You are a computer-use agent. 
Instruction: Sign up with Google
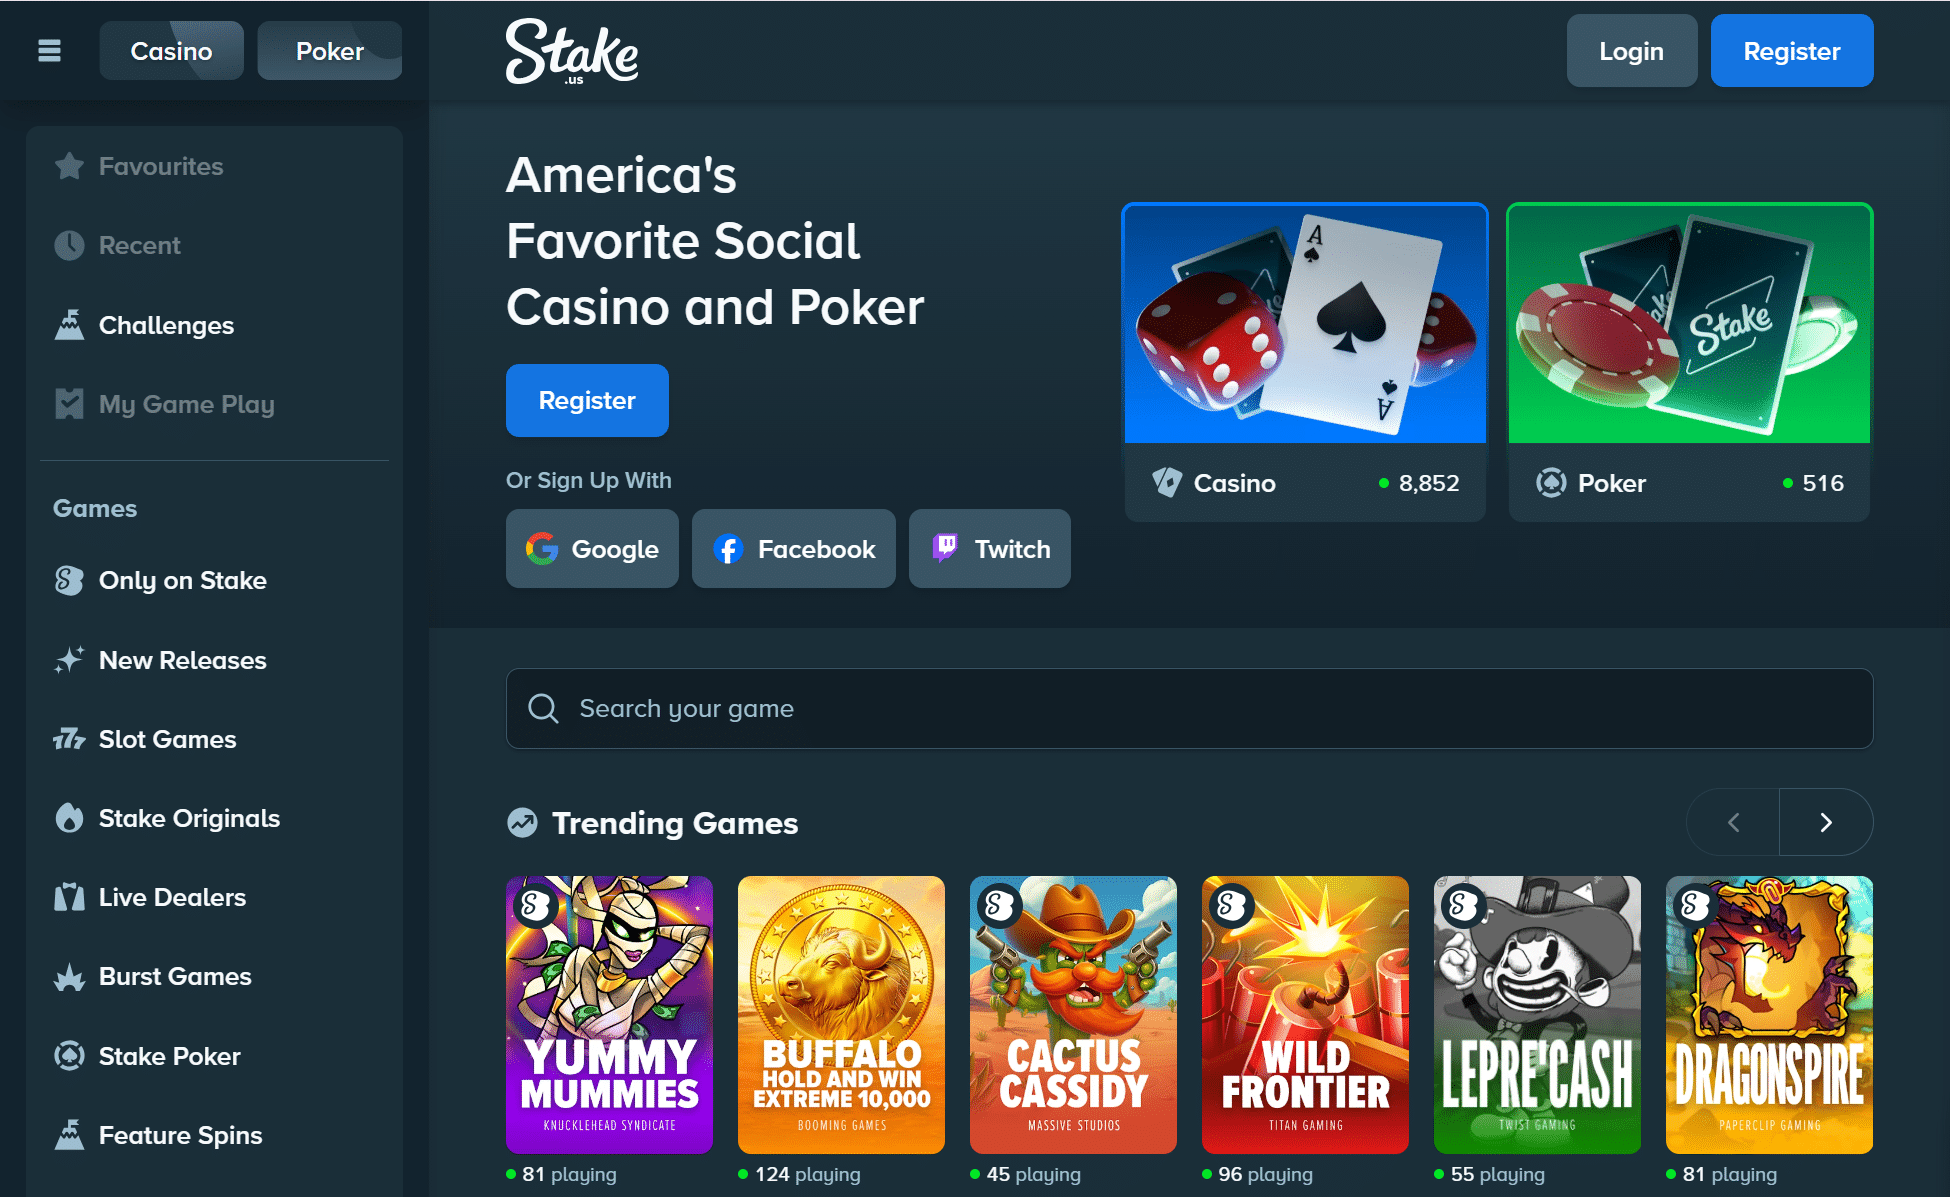point(592,549)
